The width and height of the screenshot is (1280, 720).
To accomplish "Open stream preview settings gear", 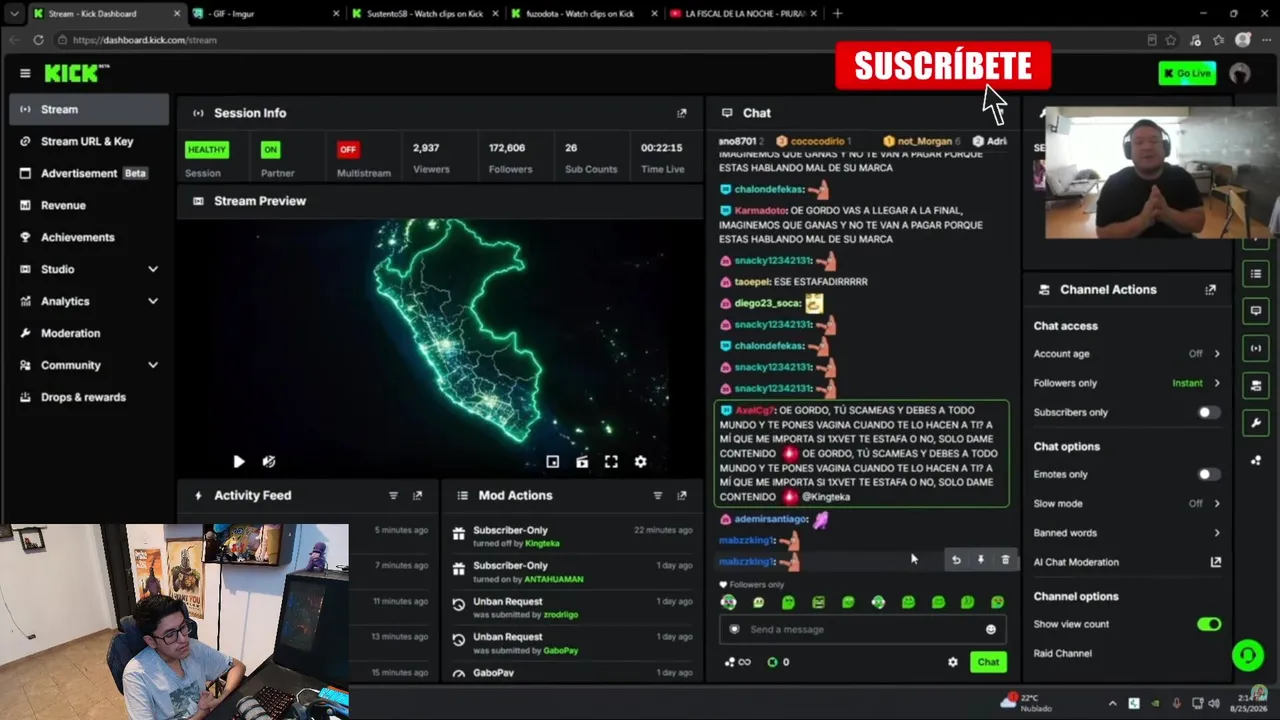I will point(640,461).
